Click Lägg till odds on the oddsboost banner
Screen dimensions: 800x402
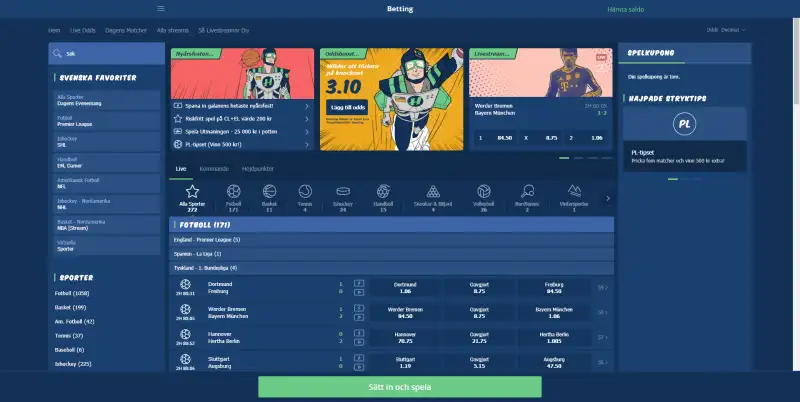(x=347, y=107)
